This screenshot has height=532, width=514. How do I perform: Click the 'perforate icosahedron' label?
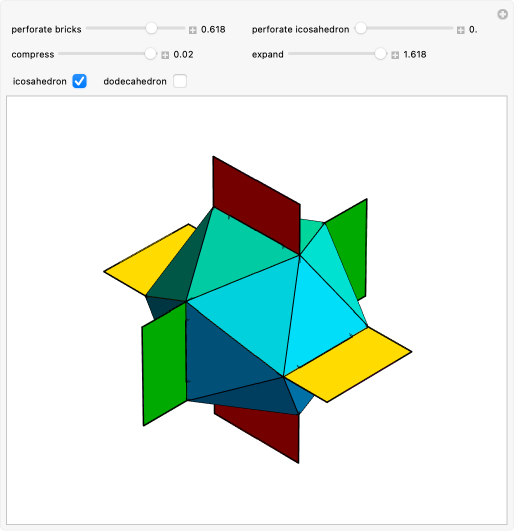pos(301,30)
